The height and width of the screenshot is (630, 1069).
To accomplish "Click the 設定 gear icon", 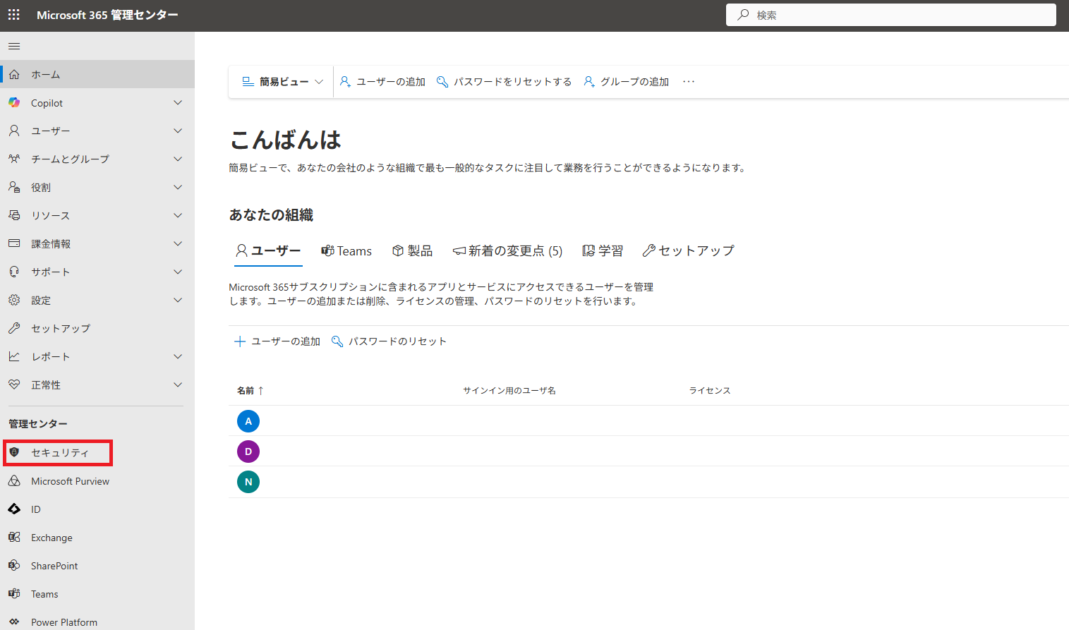I will click(x=14, y=300).
